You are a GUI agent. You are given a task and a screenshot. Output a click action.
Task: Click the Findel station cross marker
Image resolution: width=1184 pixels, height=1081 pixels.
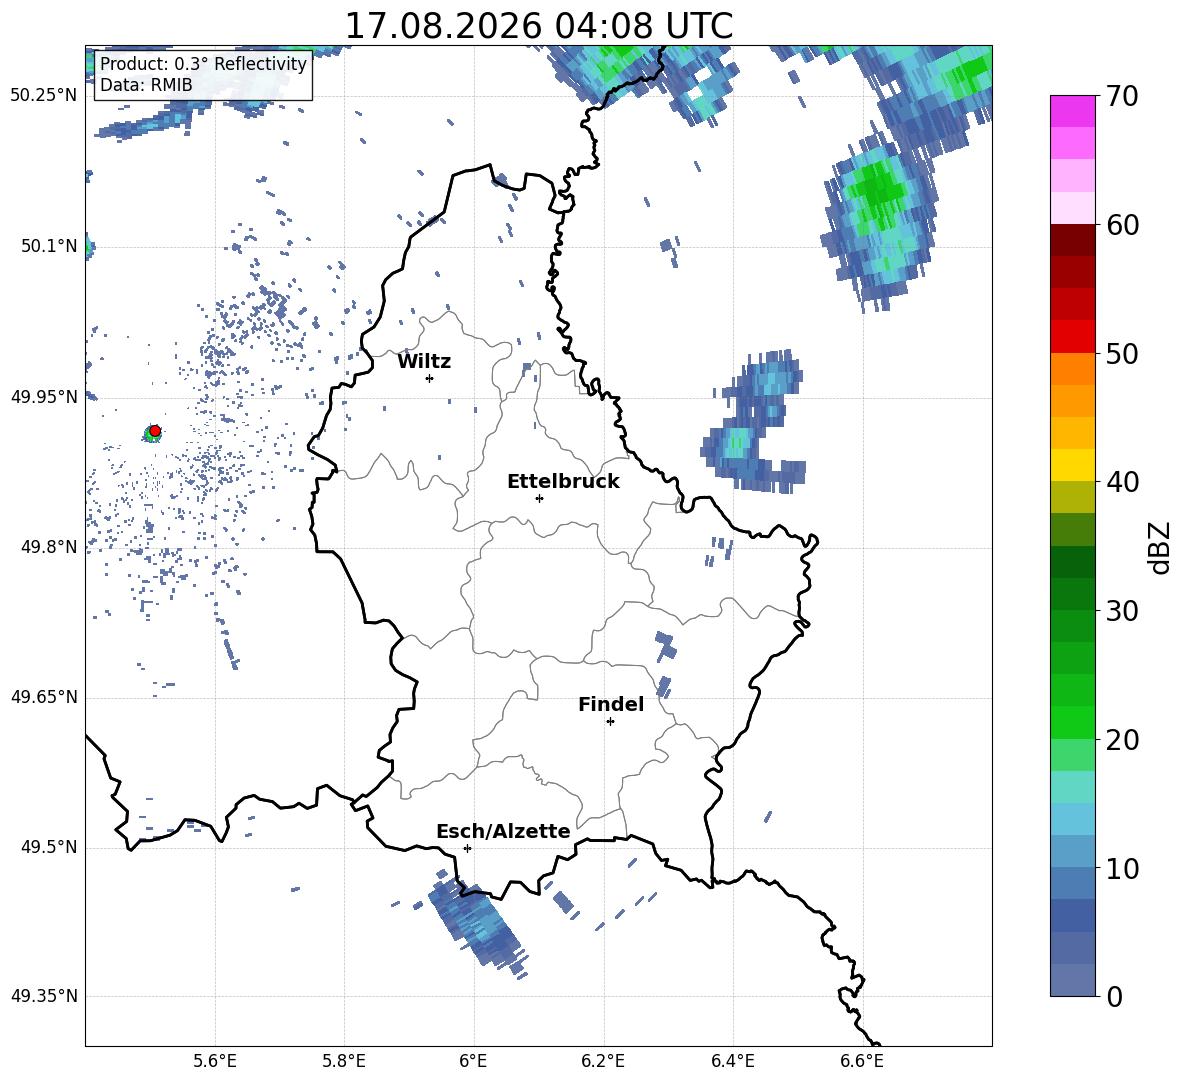(610, 722)
